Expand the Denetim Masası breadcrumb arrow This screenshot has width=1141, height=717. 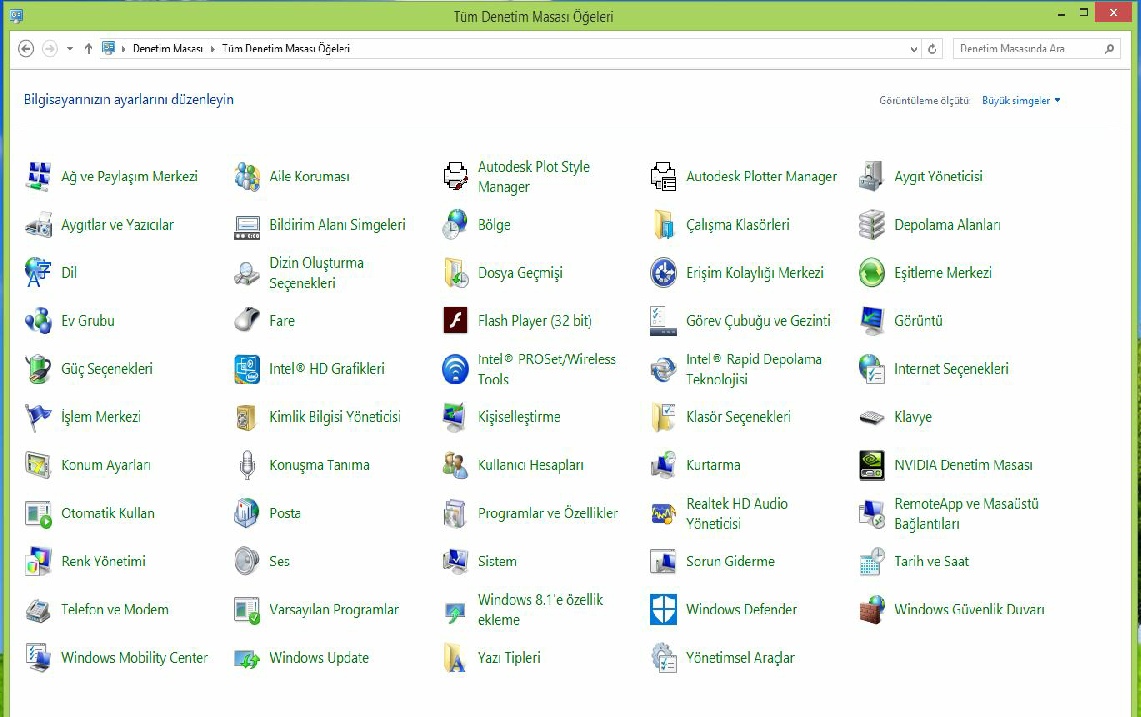tap(212, 49)
